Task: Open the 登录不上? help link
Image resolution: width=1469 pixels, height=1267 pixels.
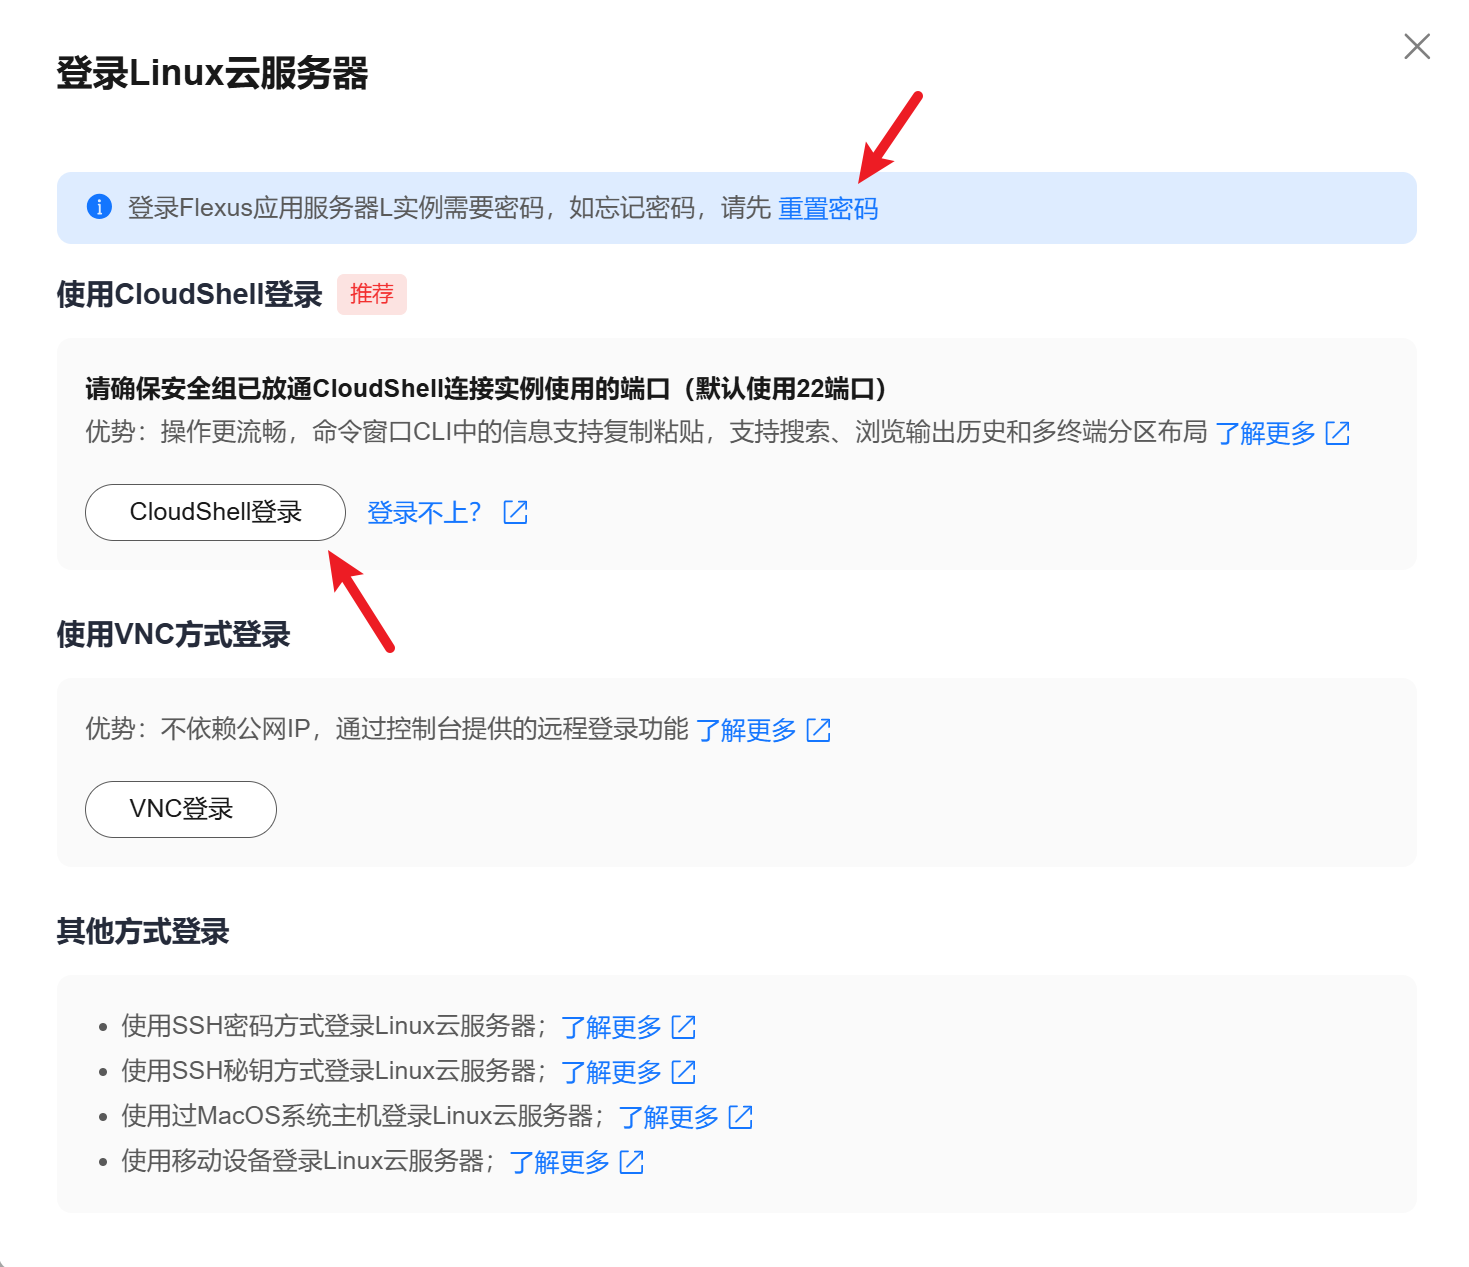Action: 424,513
